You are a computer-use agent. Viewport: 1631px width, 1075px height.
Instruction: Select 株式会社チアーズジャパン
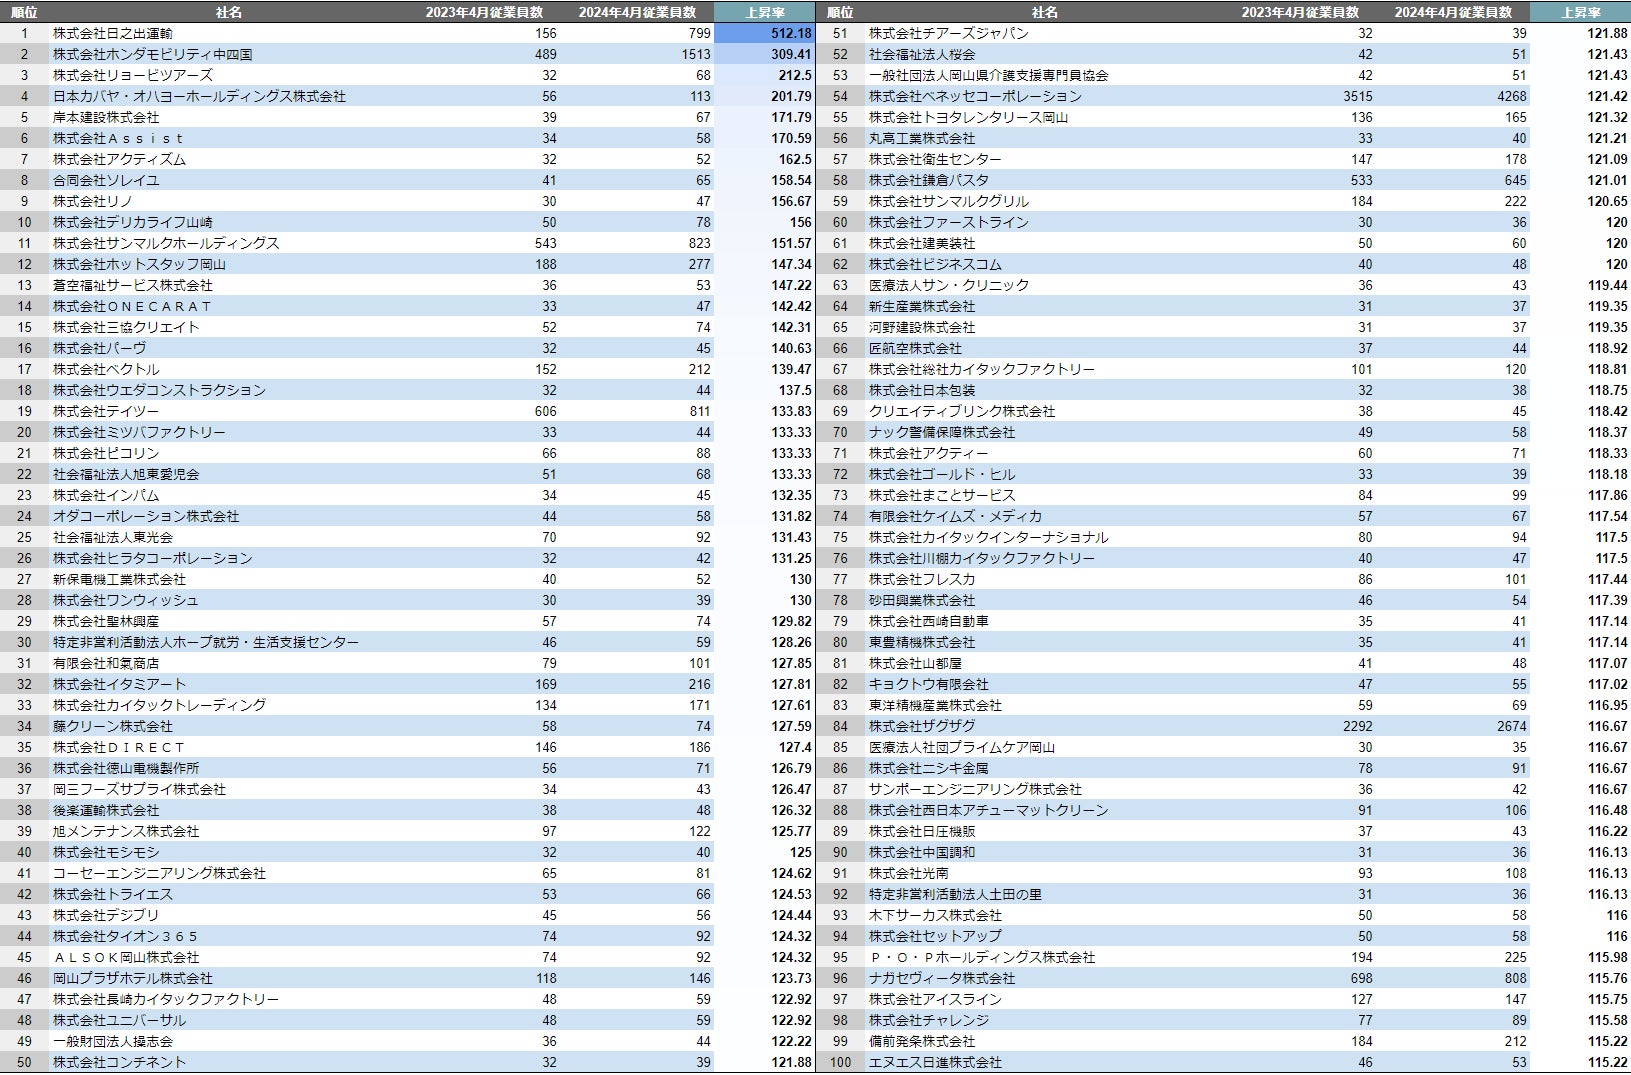point(948,33)
